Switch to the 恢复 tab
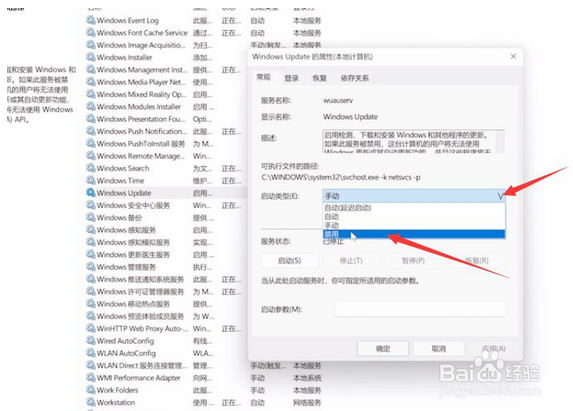 (319, 78)
